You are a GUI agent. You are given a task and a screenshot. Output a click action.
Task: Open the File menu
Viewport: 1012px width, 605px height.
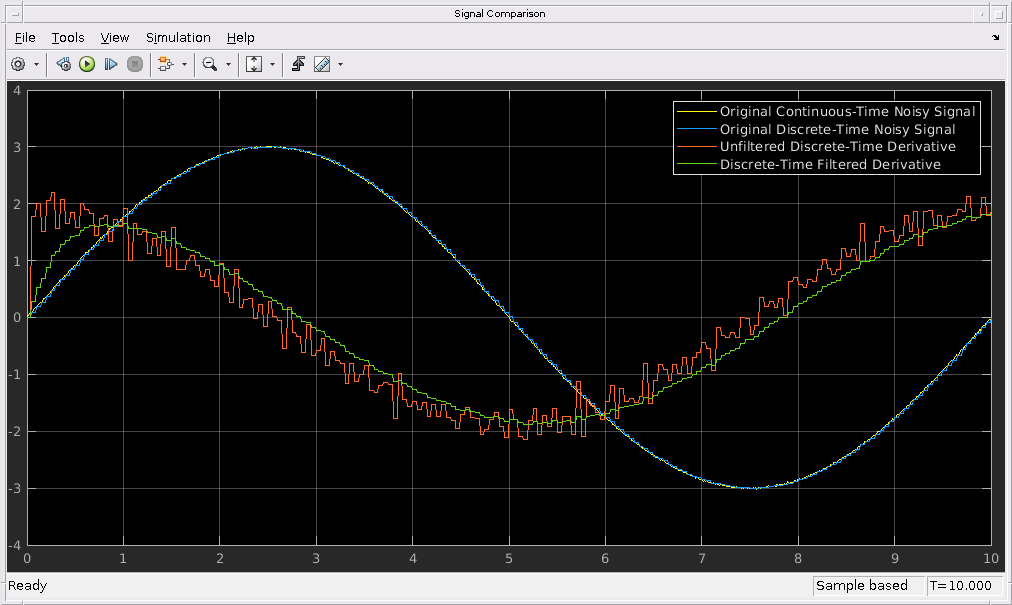point(25,37)
